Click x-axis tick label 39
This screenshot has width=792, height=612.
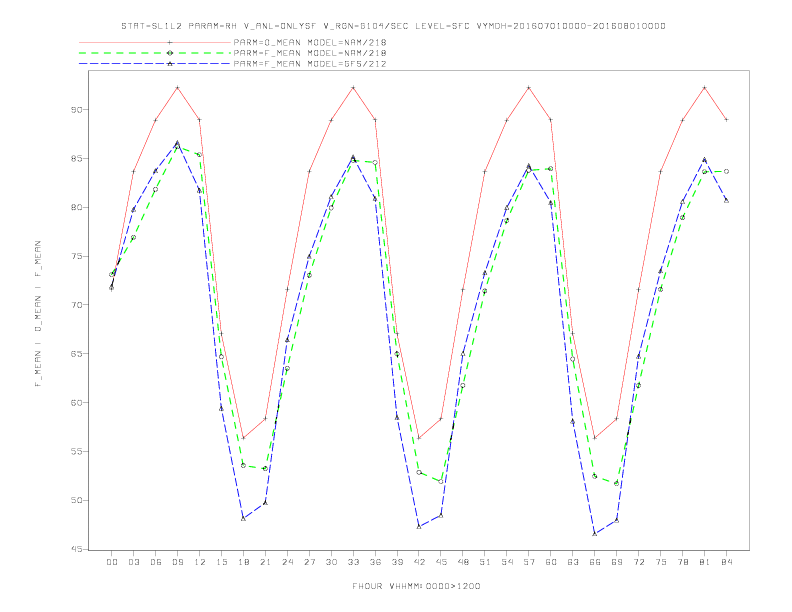tap(397, 562)
